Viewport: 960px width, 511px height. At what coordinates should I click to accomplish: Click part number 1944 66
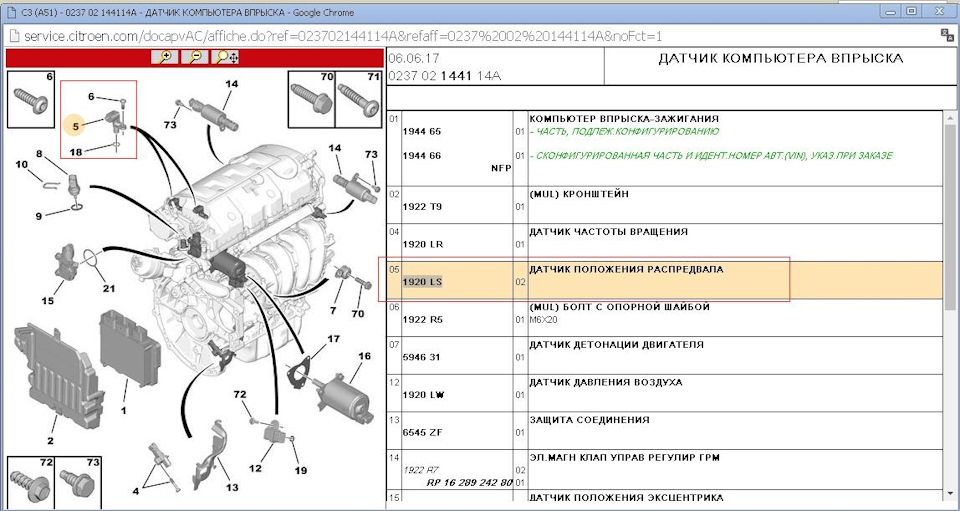pyautogui.click(x=421, y=156)
